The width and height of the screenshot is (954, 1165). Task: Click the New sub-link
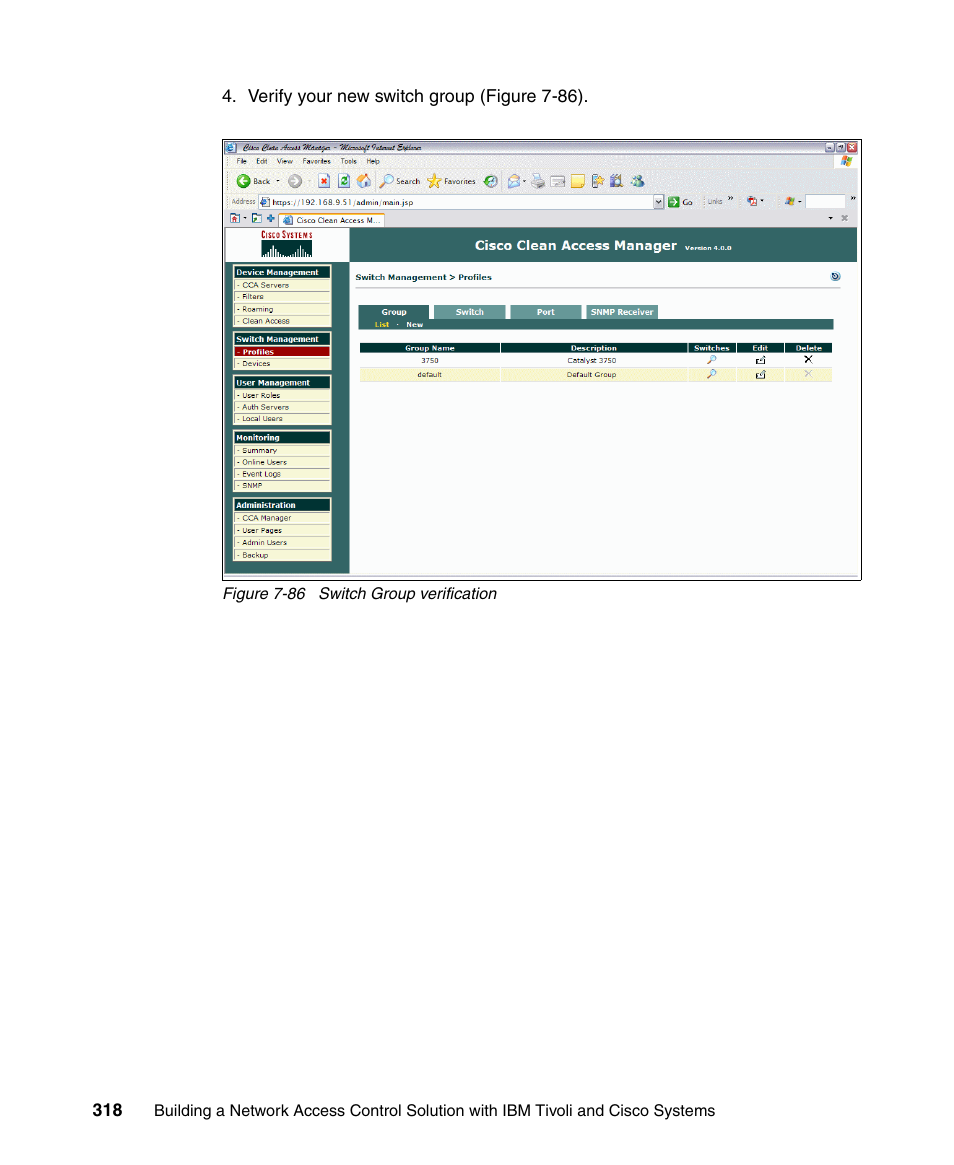point(415,325)
